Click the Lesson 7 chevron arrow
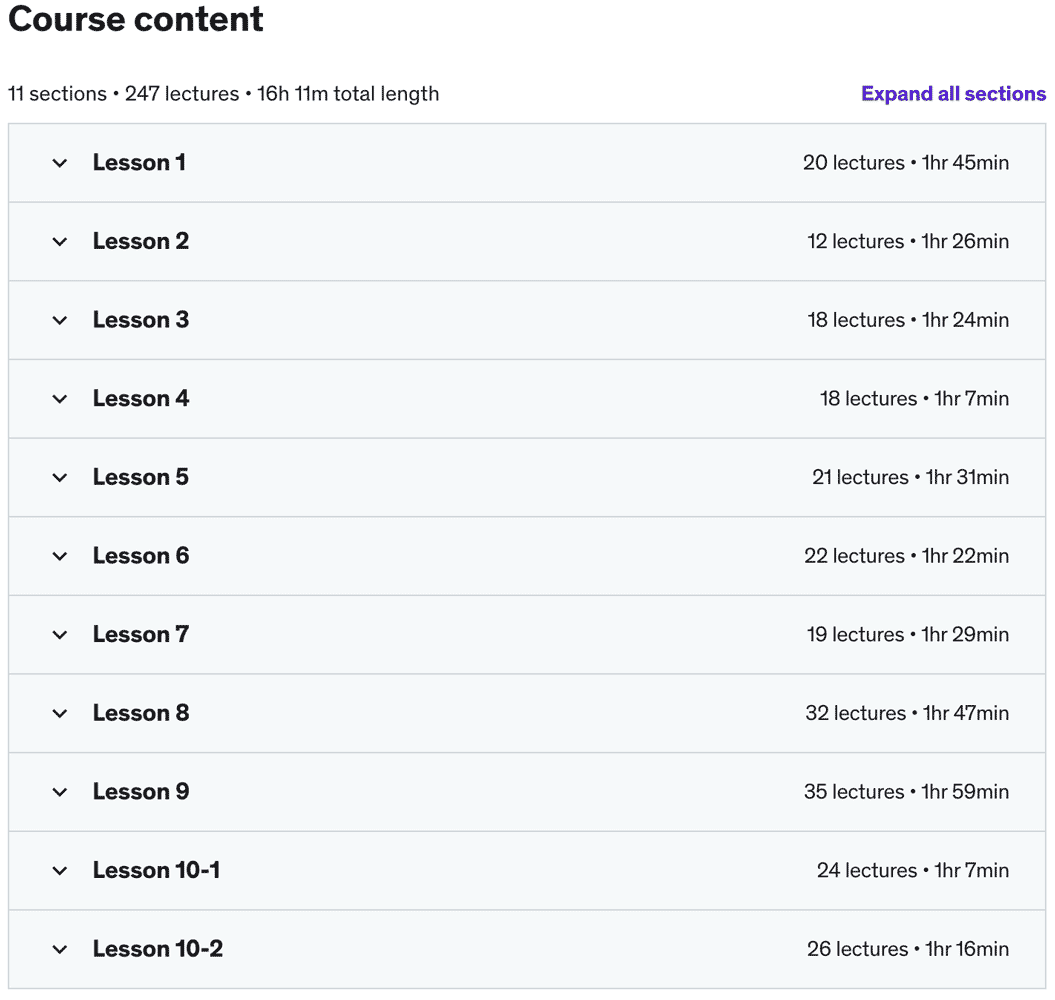This screenshot has width=1055, height=1000. click(x=60, y=635)
